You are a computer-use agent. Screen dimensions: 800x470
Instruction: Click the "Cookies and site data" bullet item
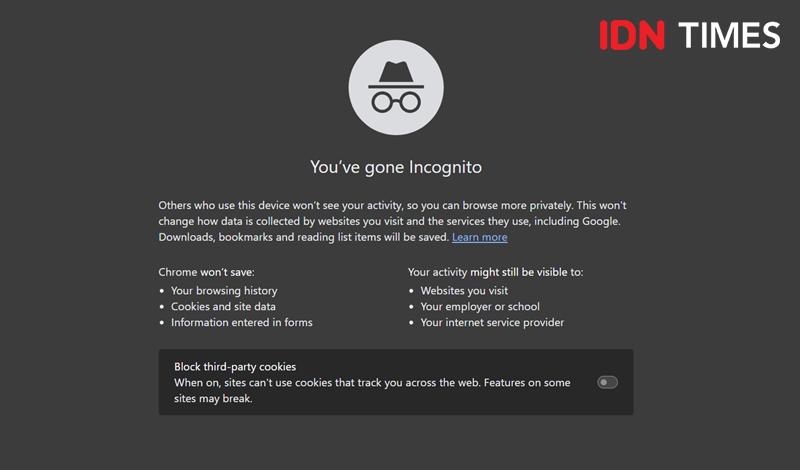pyautogui.click(x=223, y=307)
